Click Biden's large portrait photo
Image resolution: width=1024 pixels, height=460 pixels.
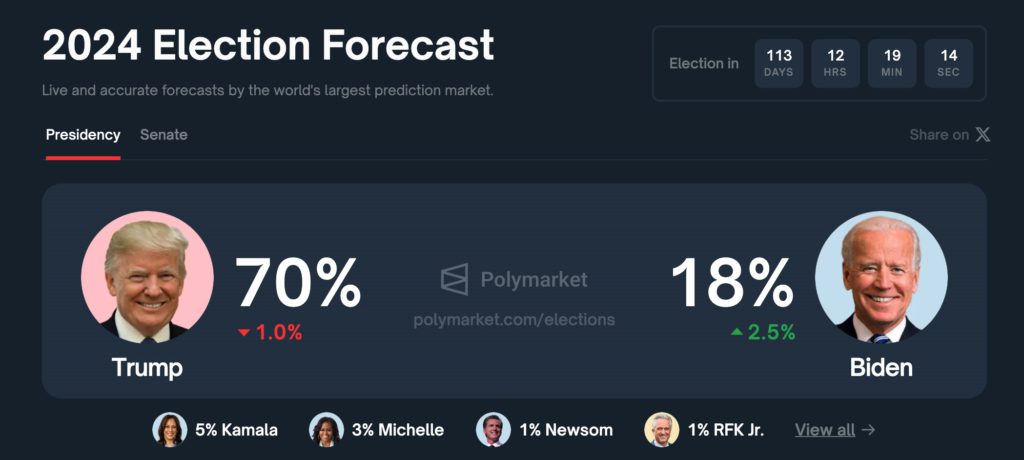tap(882, 277)
